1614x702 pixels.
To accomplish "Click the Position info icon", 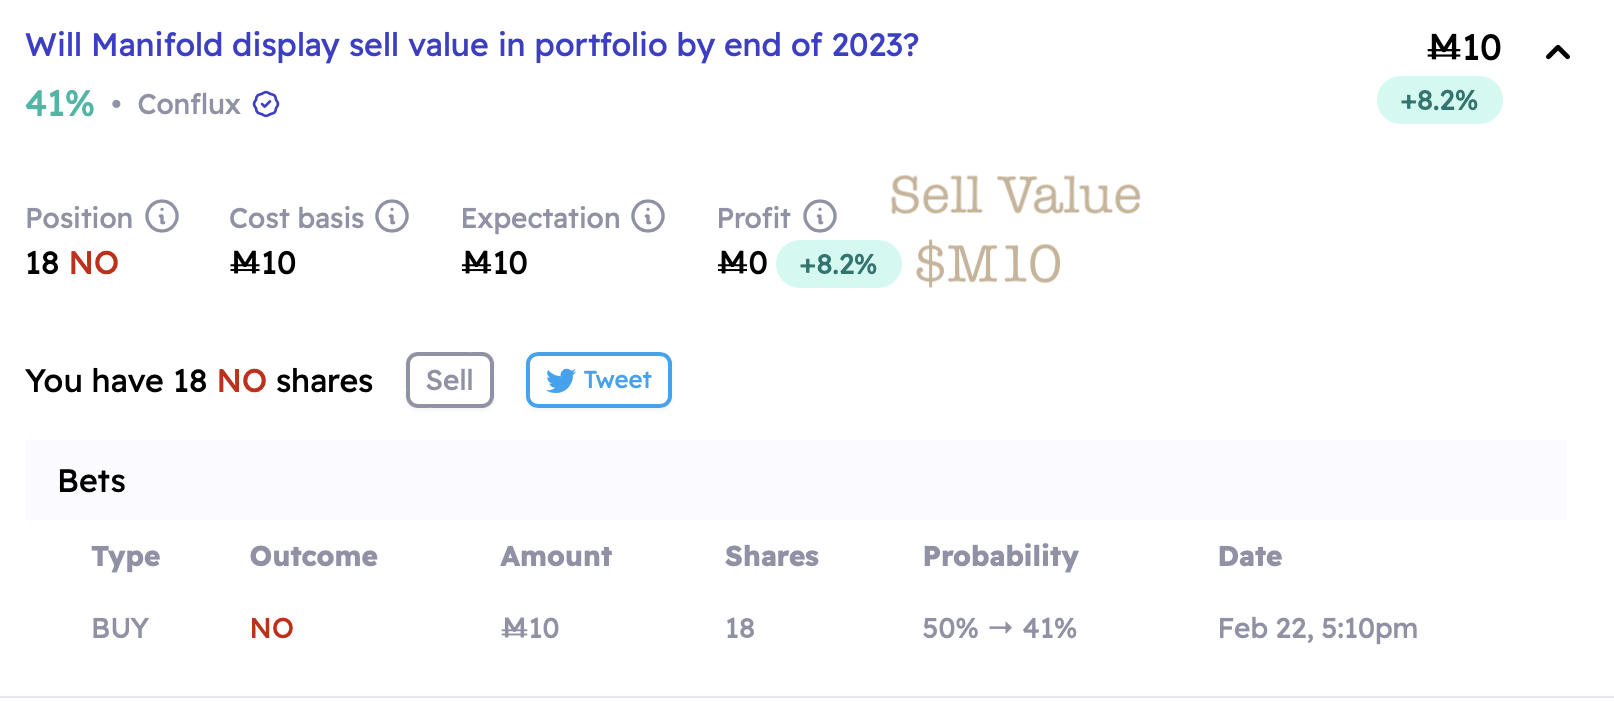I will [x=162, y=216].
